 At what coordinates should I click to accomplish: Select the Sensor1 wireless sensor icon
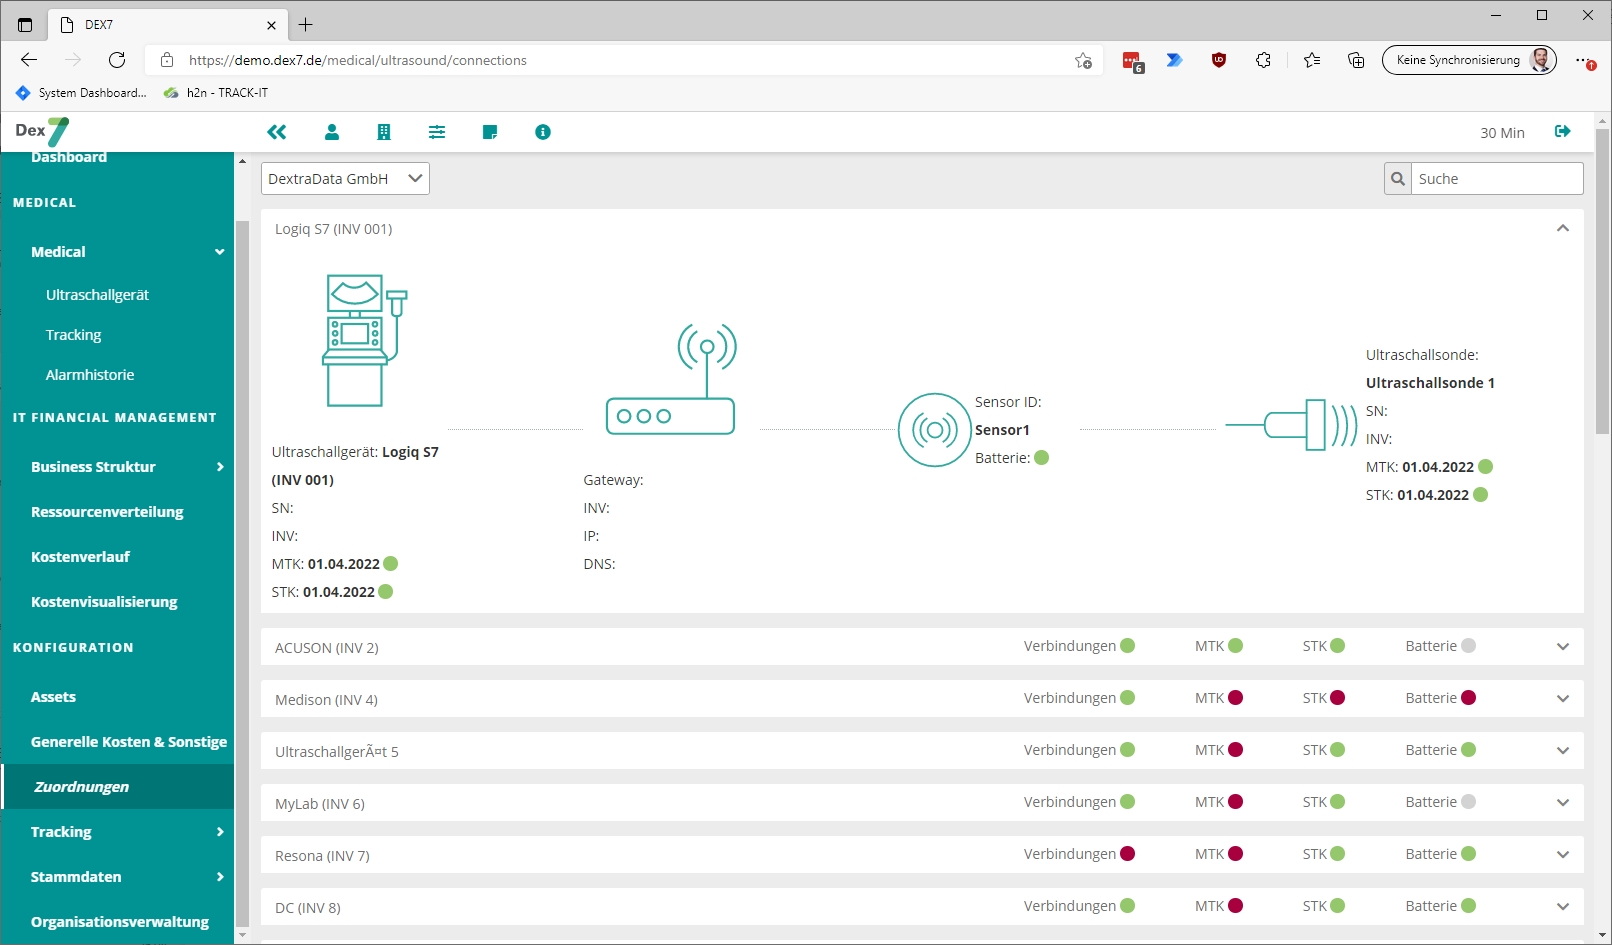tap(934, 430)
